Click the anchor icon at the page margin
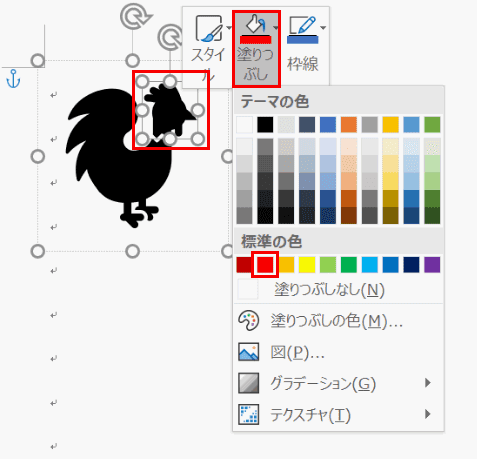Screen dimensions: 477x459 coord(13,79)
